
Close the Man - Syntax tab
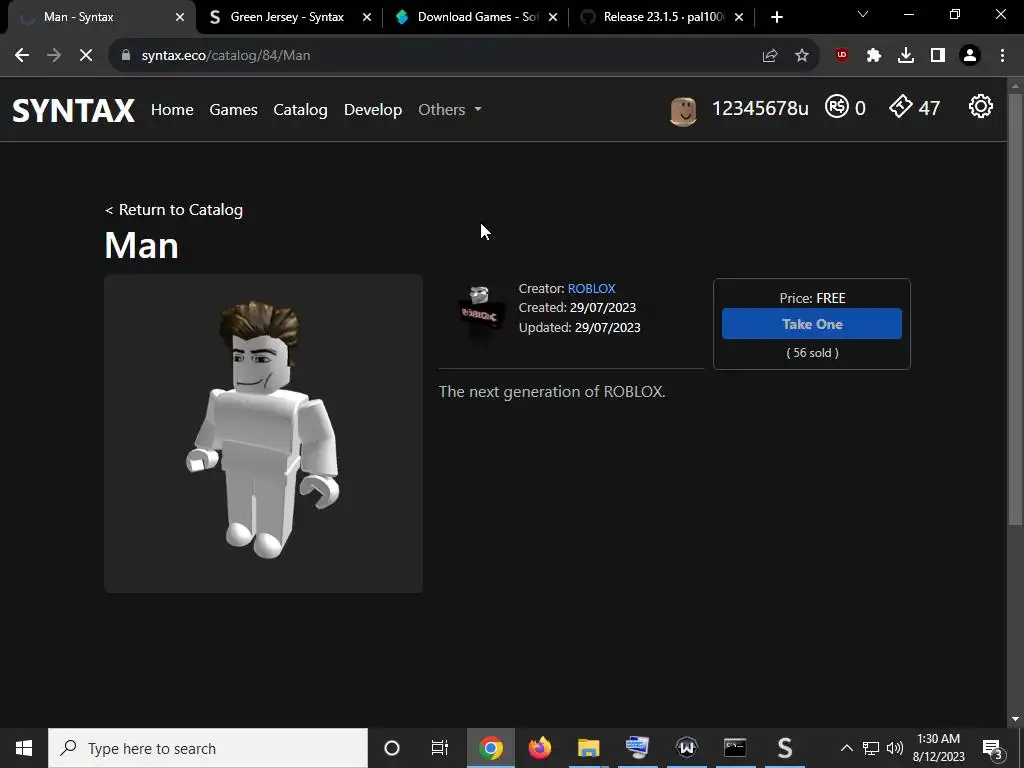(x=180, y=17)
